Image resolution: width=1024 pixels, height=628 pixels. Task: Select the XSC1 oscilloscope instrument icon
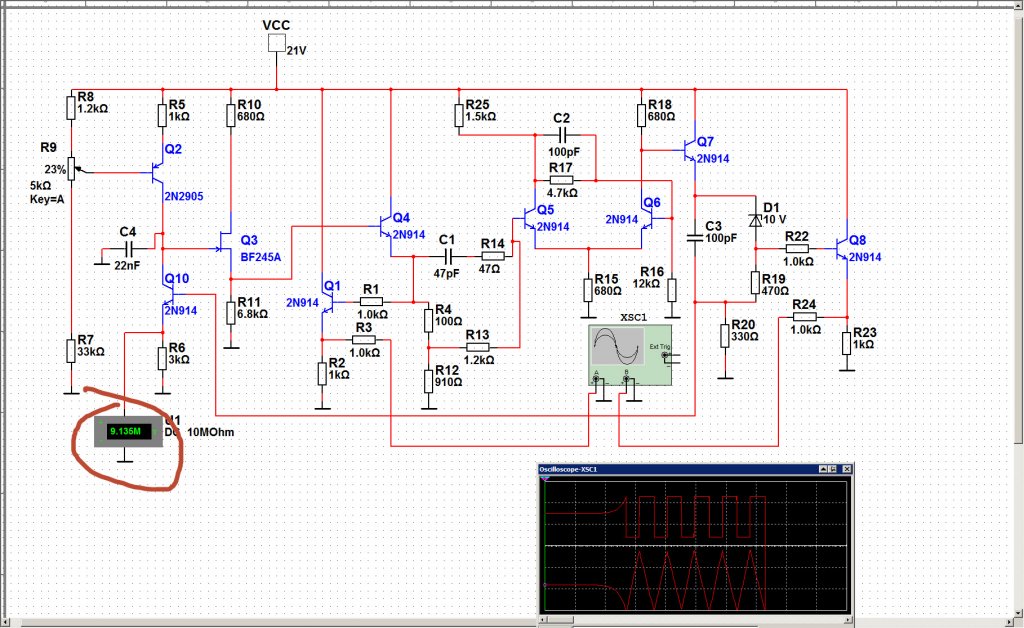630,355
